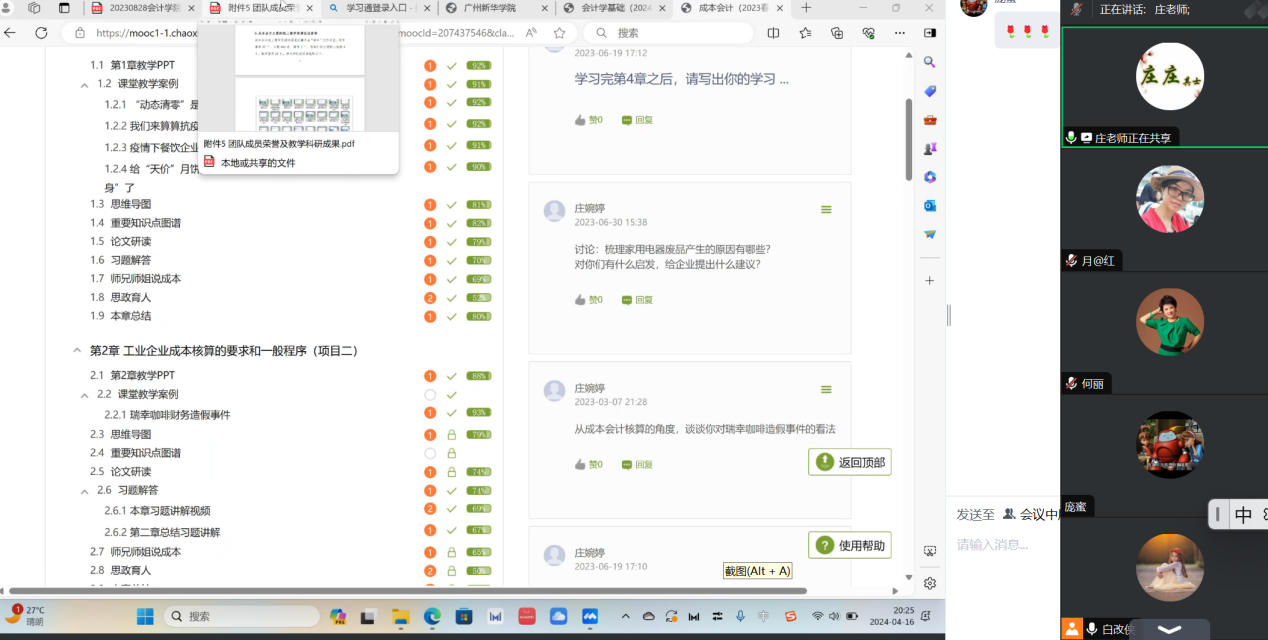Open File Explorer from the taskbar
The height and width of the screenshot is (640, 1268).
click(400, 616)
